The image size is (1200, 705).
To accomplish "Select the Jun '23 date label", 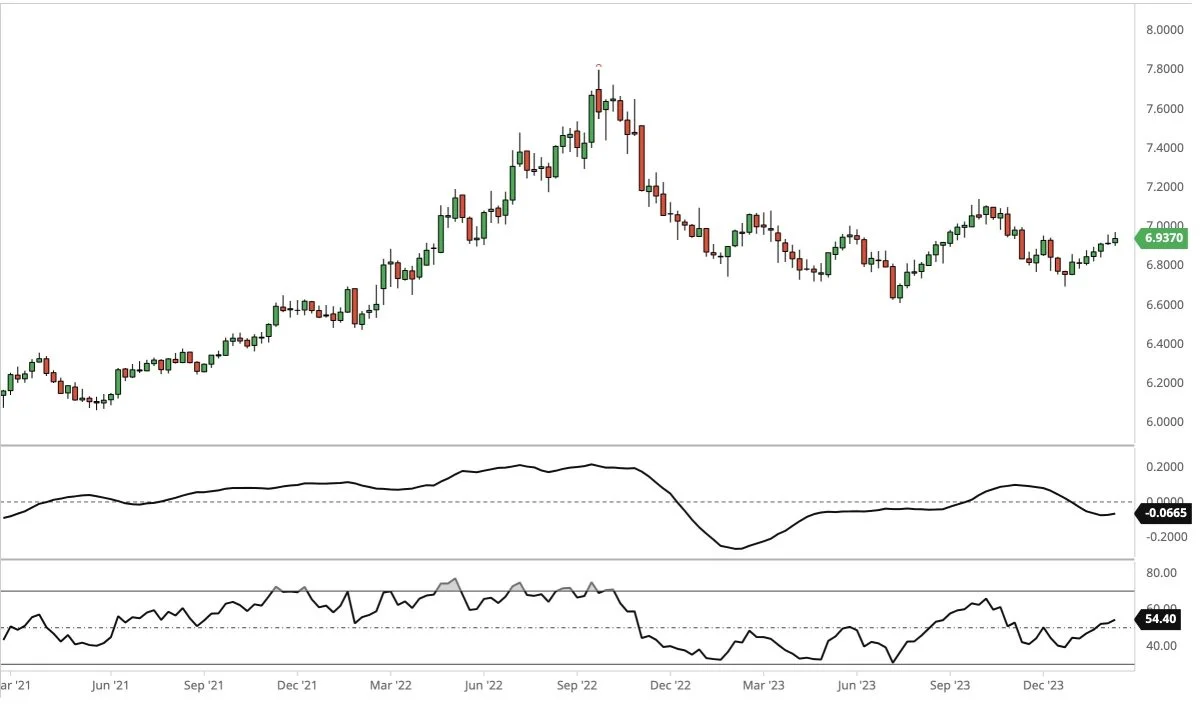I will [857, 686].
